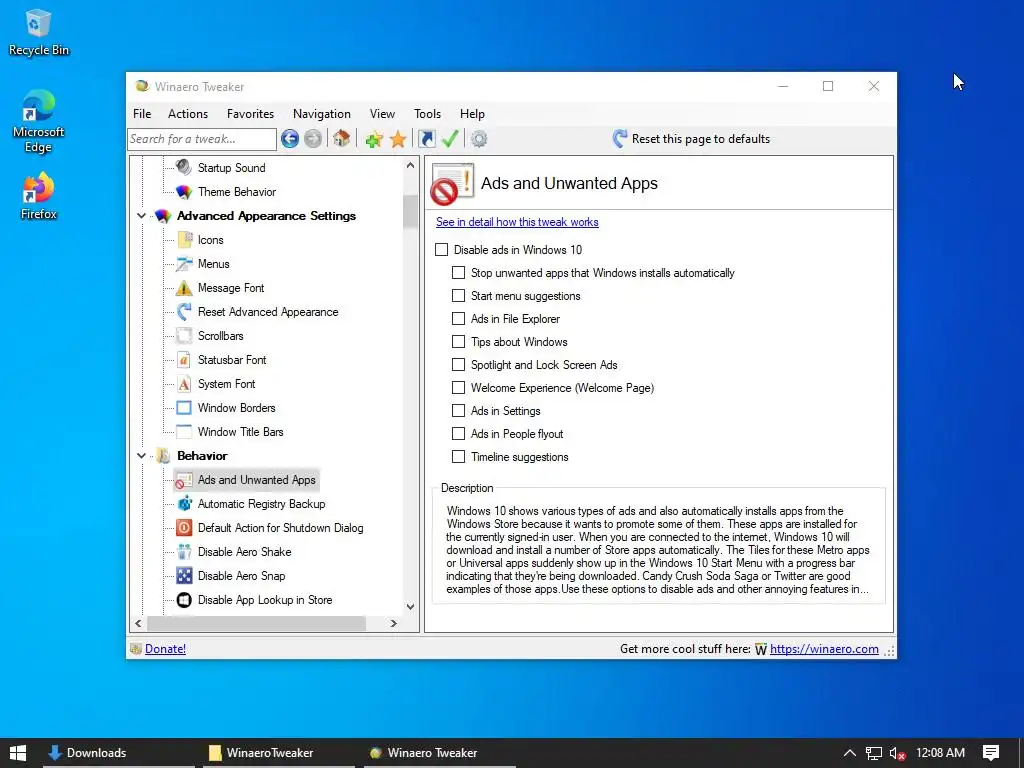Check Ads in File Explorer option
The width and height of the screenshot is (1024, 768).
coord(458,319)
